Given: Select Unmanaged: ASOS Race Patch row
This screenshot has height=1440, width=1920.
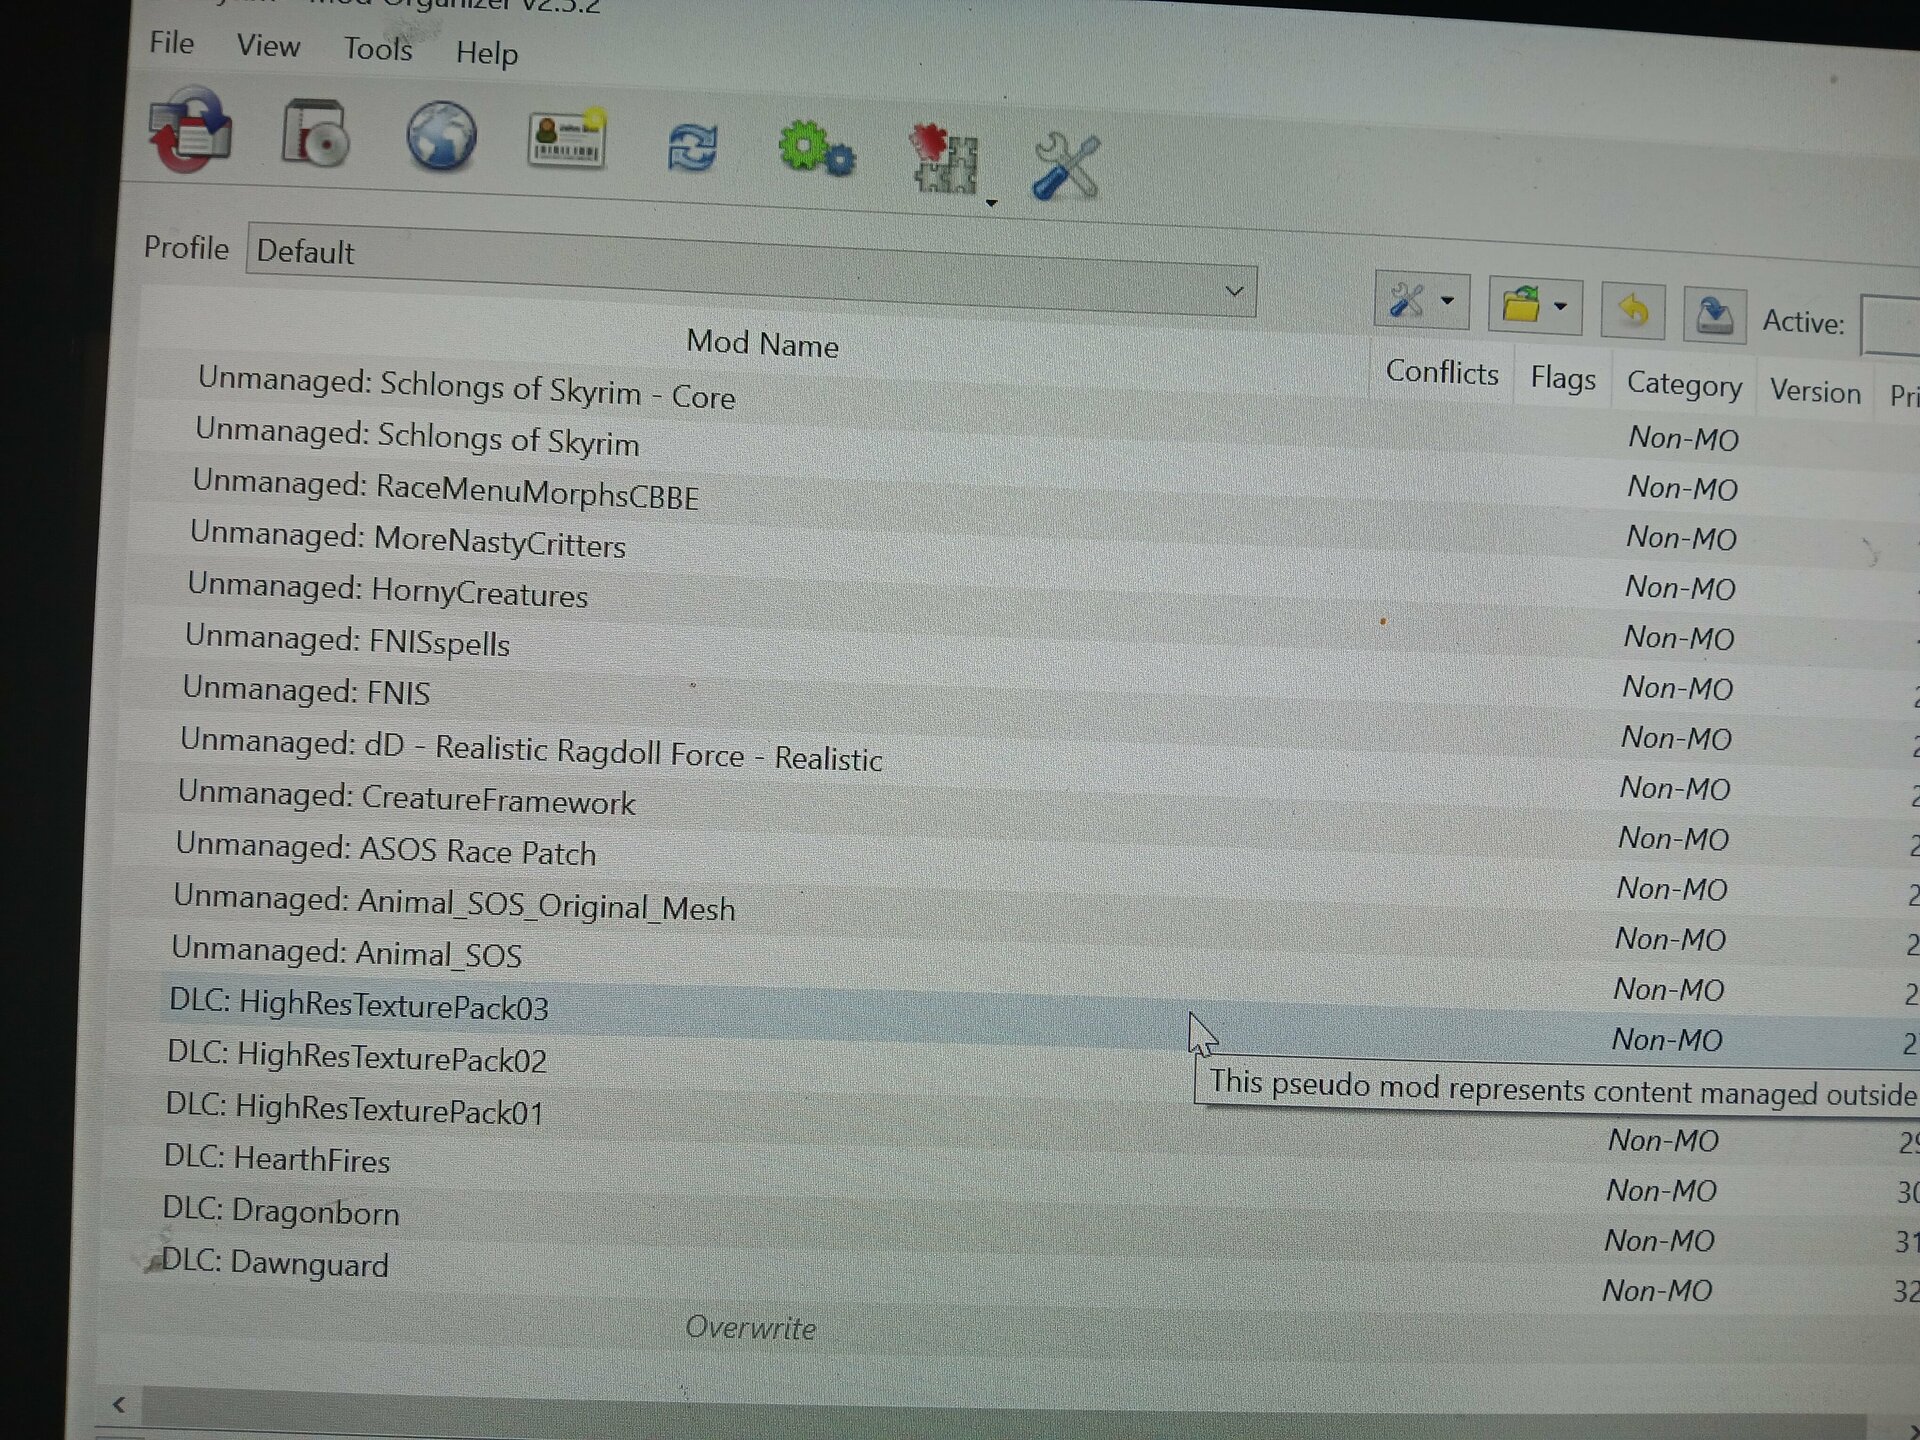Looking at the screenshot, I should (x=386, y=850).
